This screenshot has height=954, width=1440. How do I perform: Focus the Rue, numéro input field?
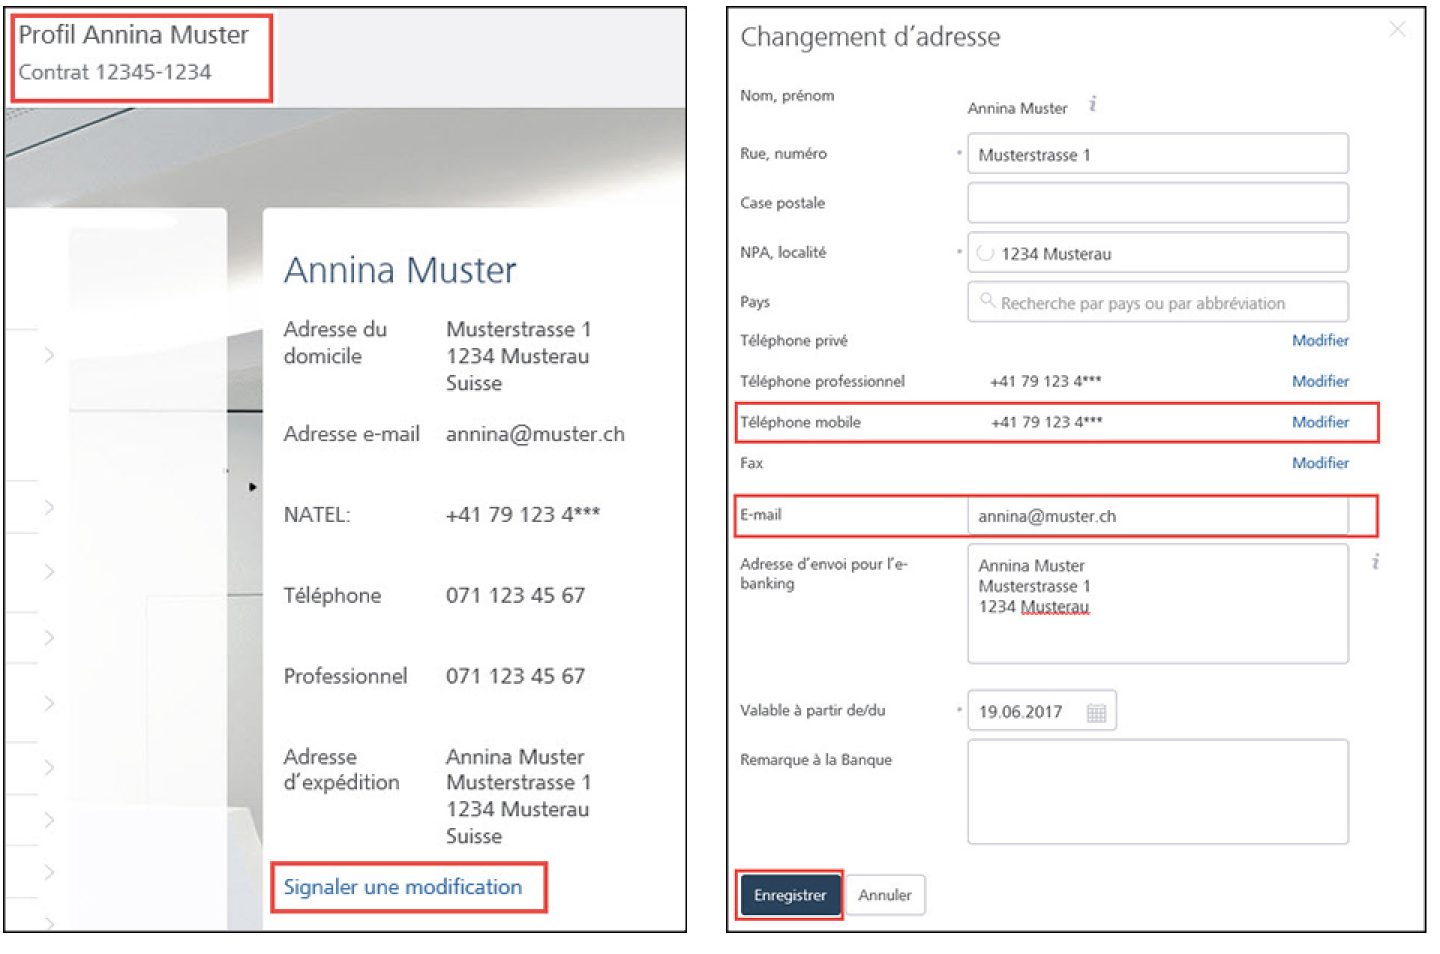point(1157,155)
